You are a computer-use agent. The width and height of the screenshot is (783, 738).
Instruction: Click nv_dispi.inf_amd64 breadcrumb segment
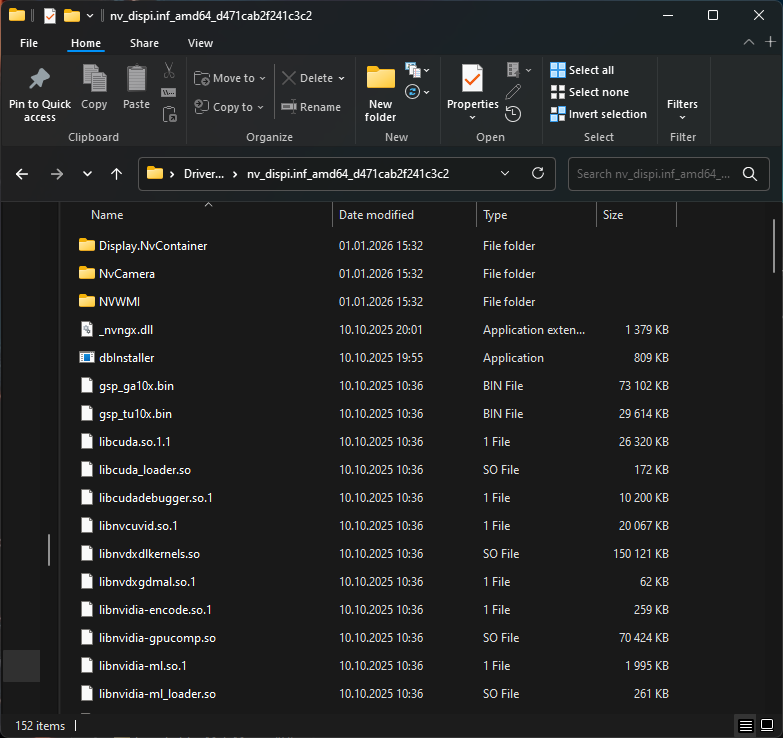point(348,174)
